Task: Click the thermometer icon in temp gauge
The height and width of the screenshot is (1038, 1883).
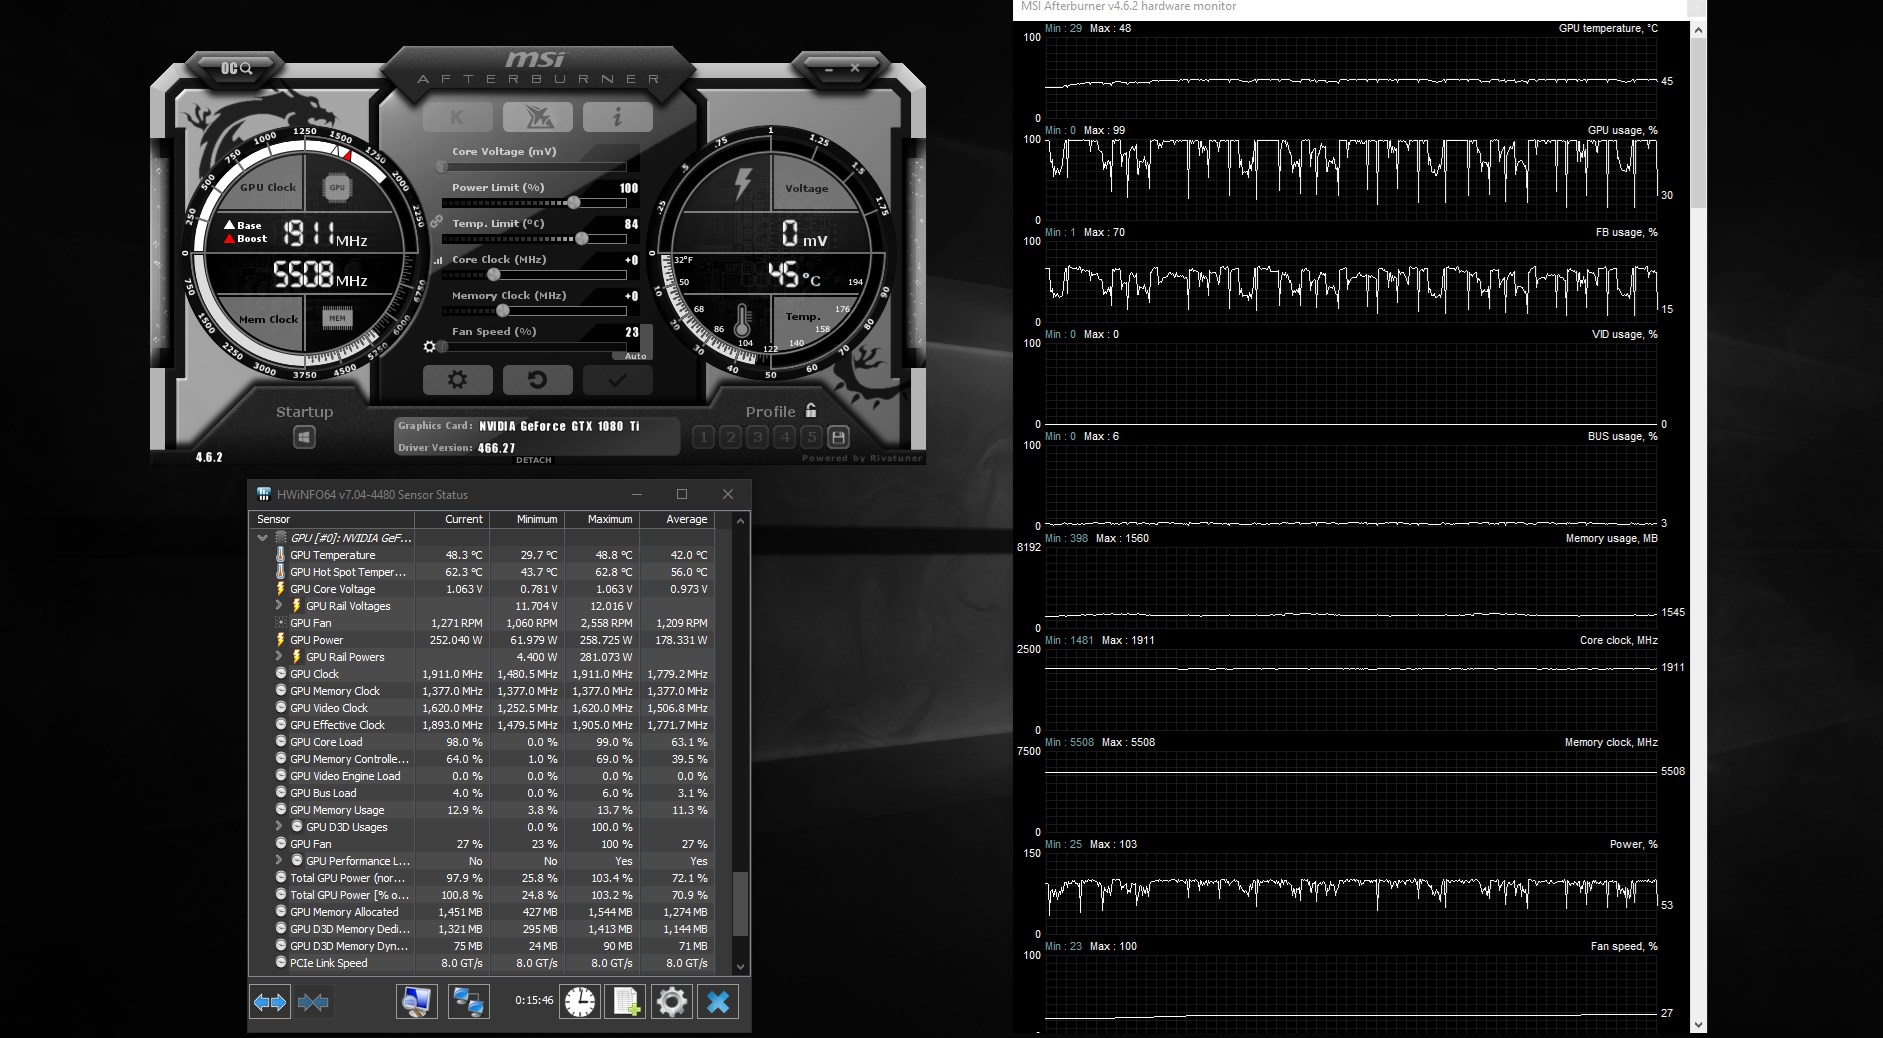Action: tap(742, 321)
